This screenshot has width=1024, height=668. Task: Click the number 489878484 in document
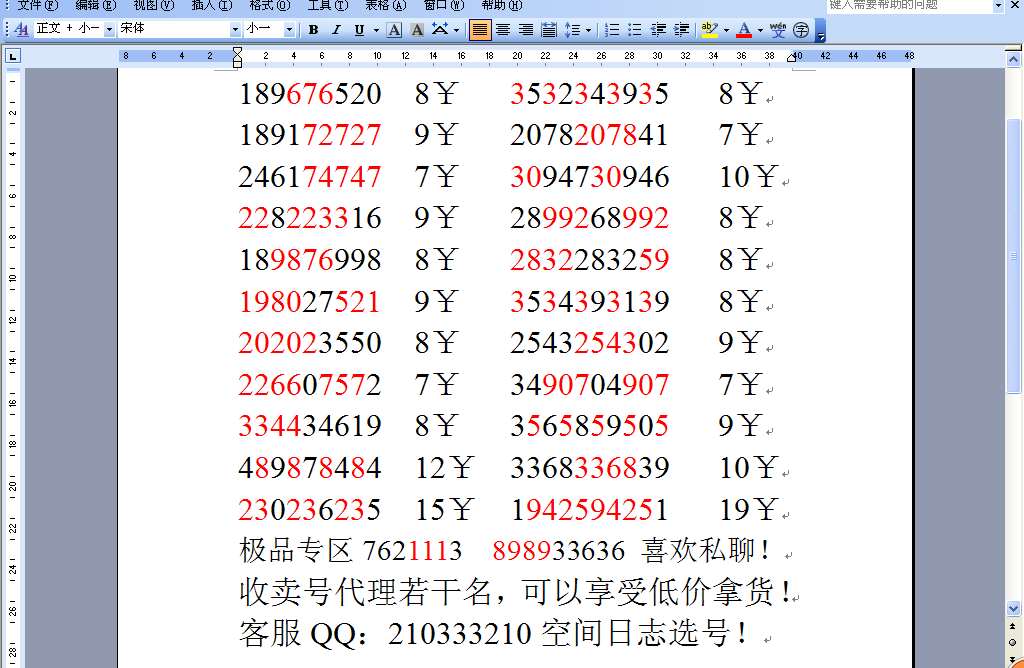(310, 468)
